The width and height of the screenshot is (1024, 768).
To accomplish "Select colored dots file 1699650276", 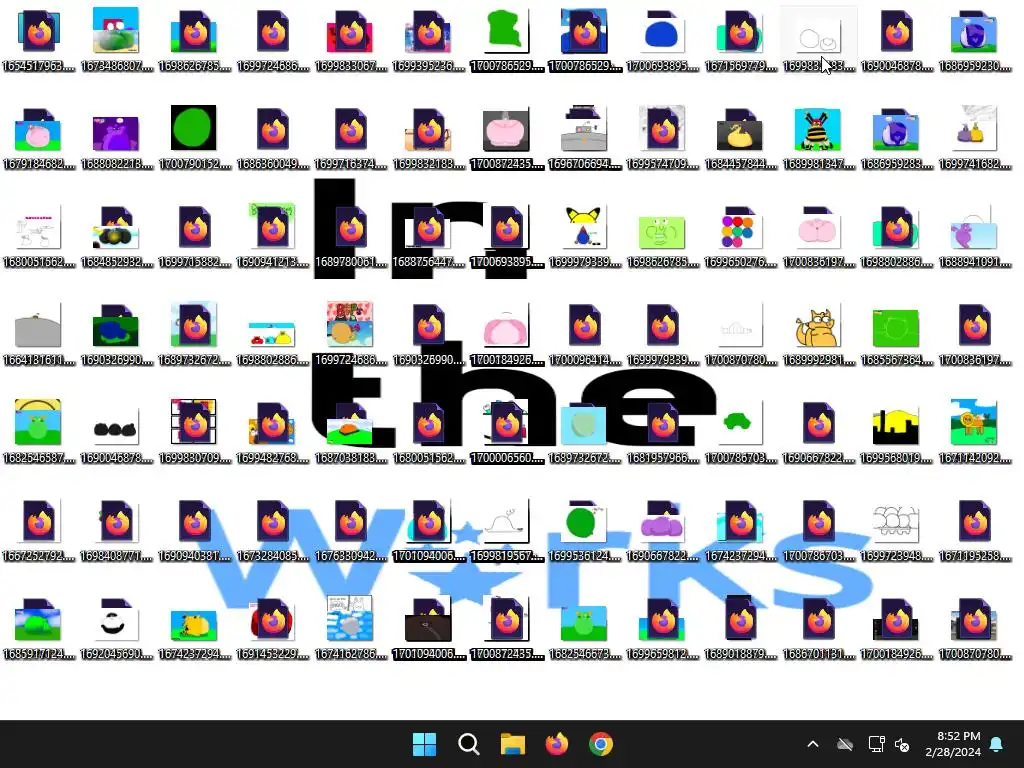I will pyautogui.click(x=741, y=236).
